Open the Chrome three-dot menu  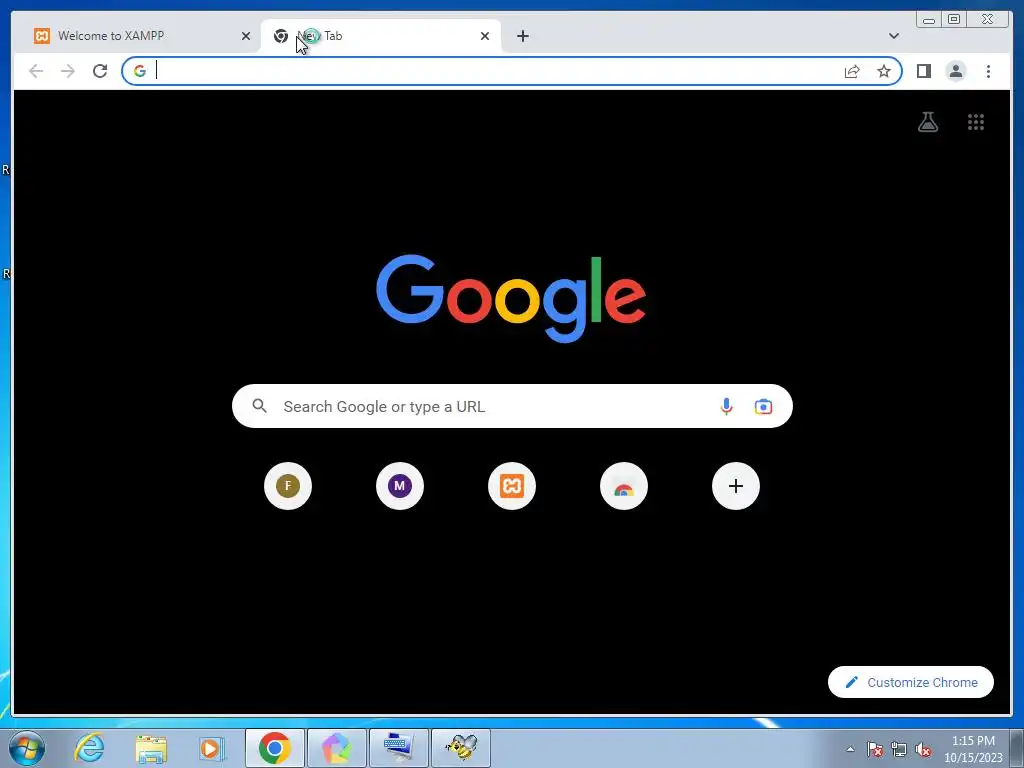point(988,71)
